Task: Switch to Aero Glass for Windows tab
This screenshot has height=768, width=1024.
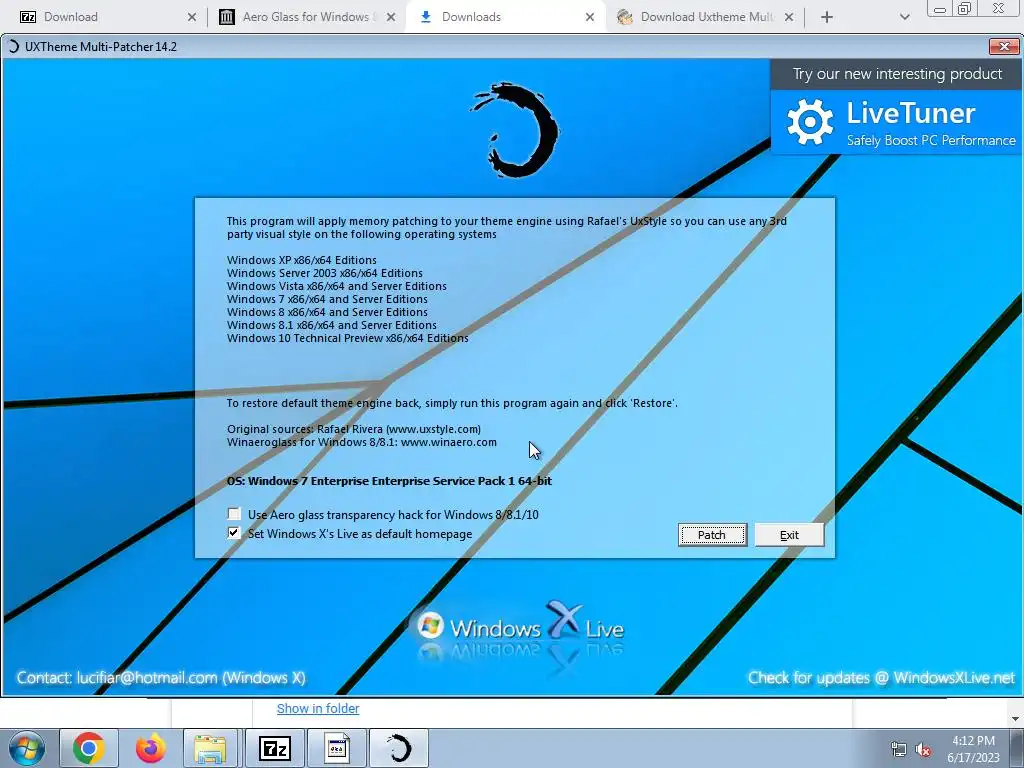Action: (x=306, y=17)
